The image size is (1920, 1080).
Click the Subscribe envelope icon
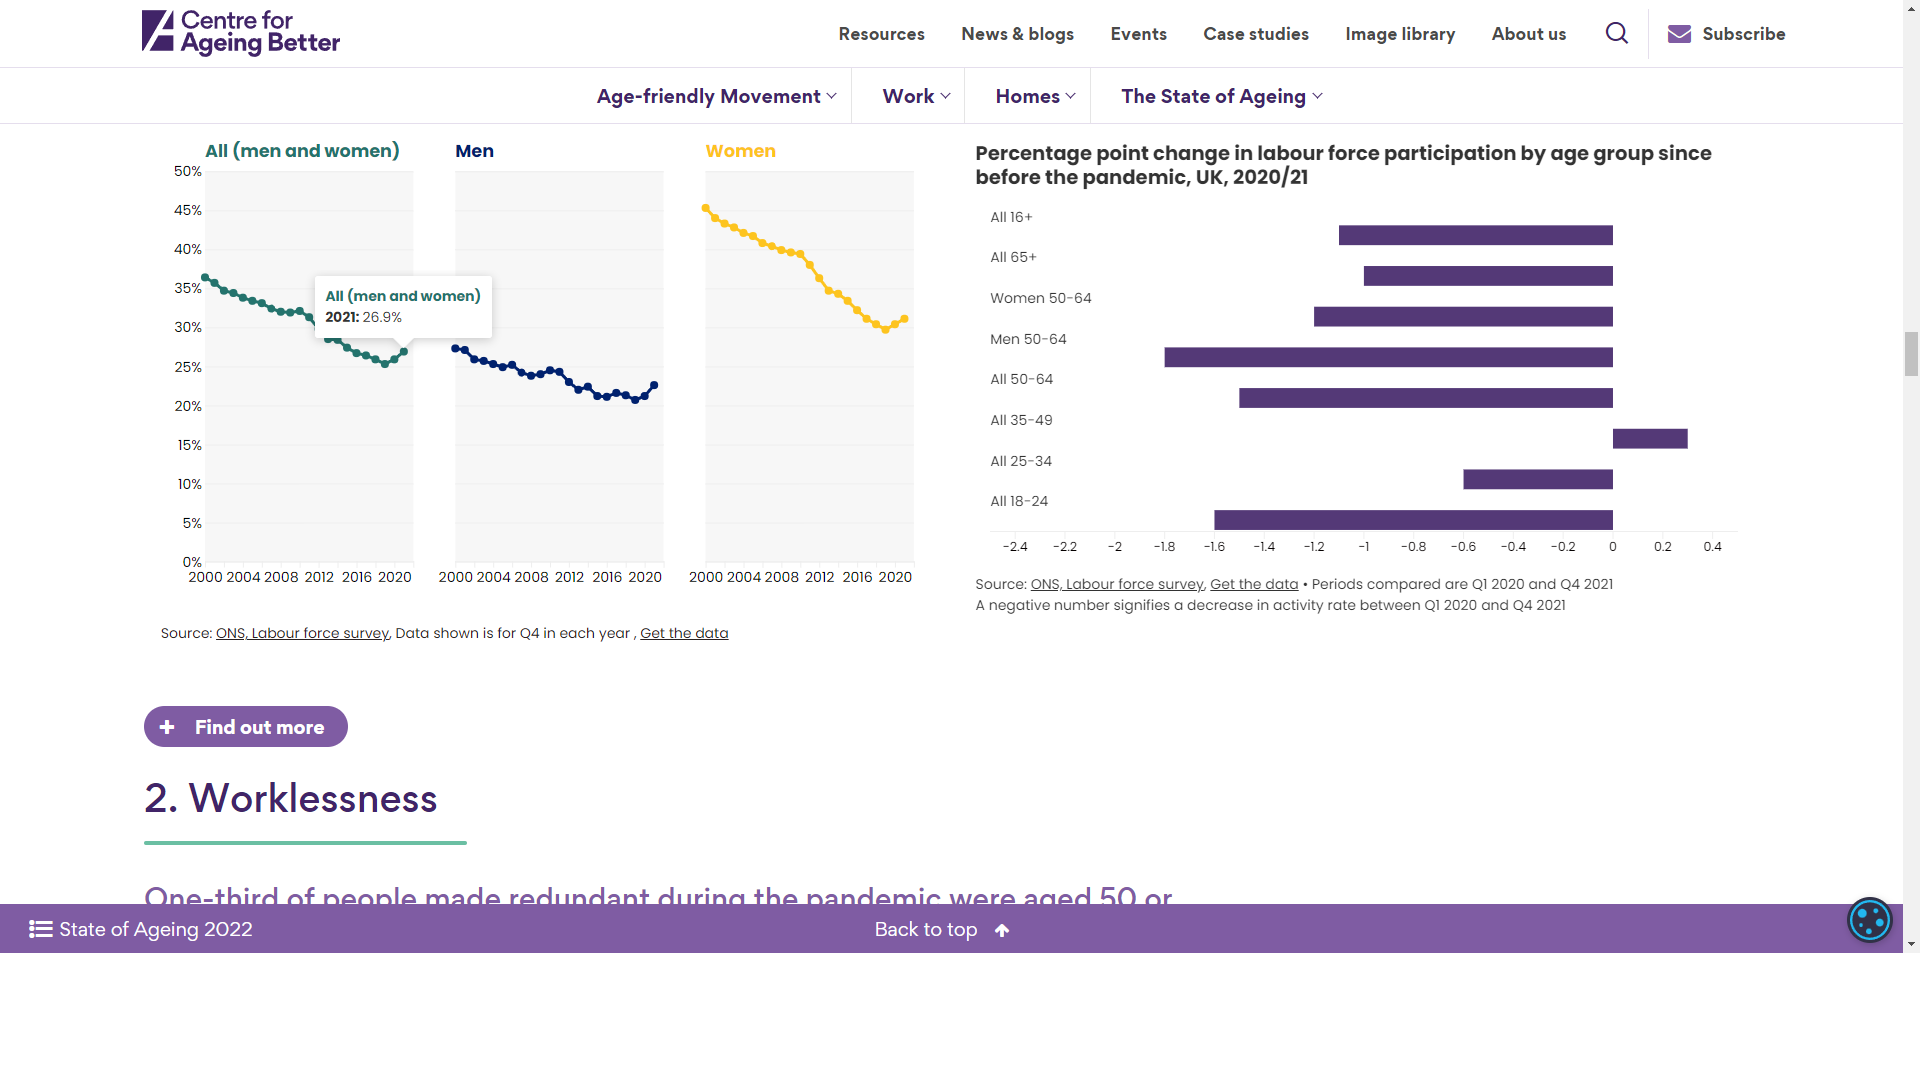tap(1679, 34)
